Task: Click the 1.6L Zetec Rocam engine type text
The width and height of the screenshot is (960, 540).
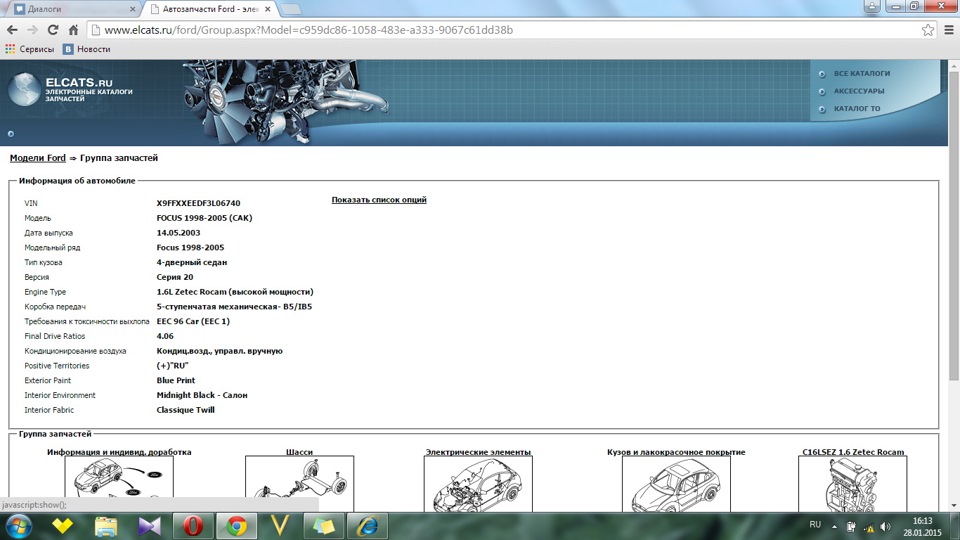Action: (234, 292)
